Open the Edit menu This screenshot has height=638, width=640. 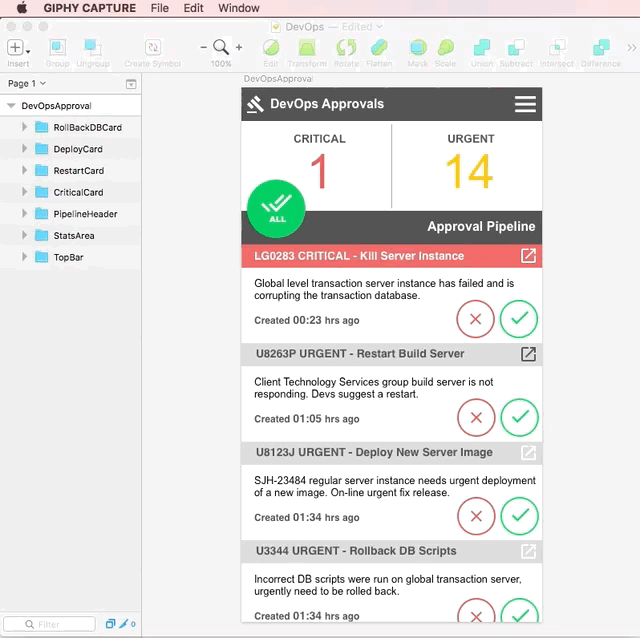click(x=193, y=8)
